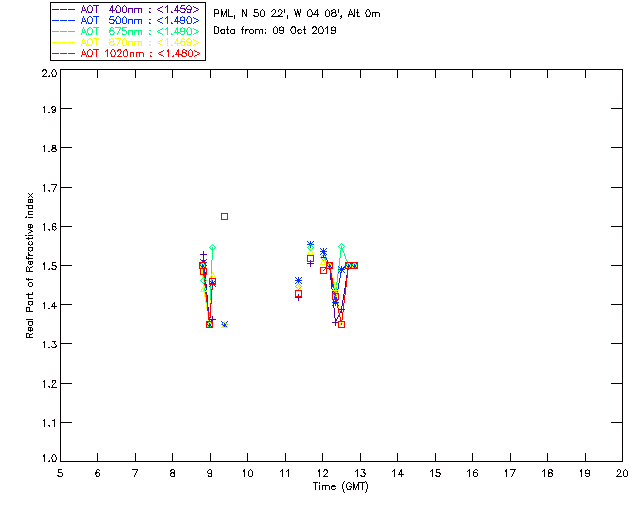Click the x-axis tick label '6'
The image size is (640, 512).
point(98,473)
